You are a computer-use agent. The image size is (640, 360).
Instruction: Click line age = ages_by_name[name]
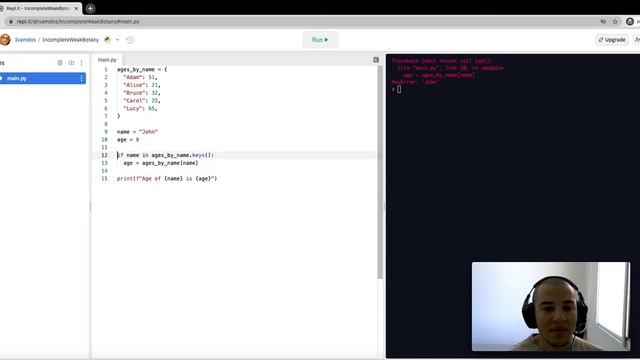coord(161,163)
